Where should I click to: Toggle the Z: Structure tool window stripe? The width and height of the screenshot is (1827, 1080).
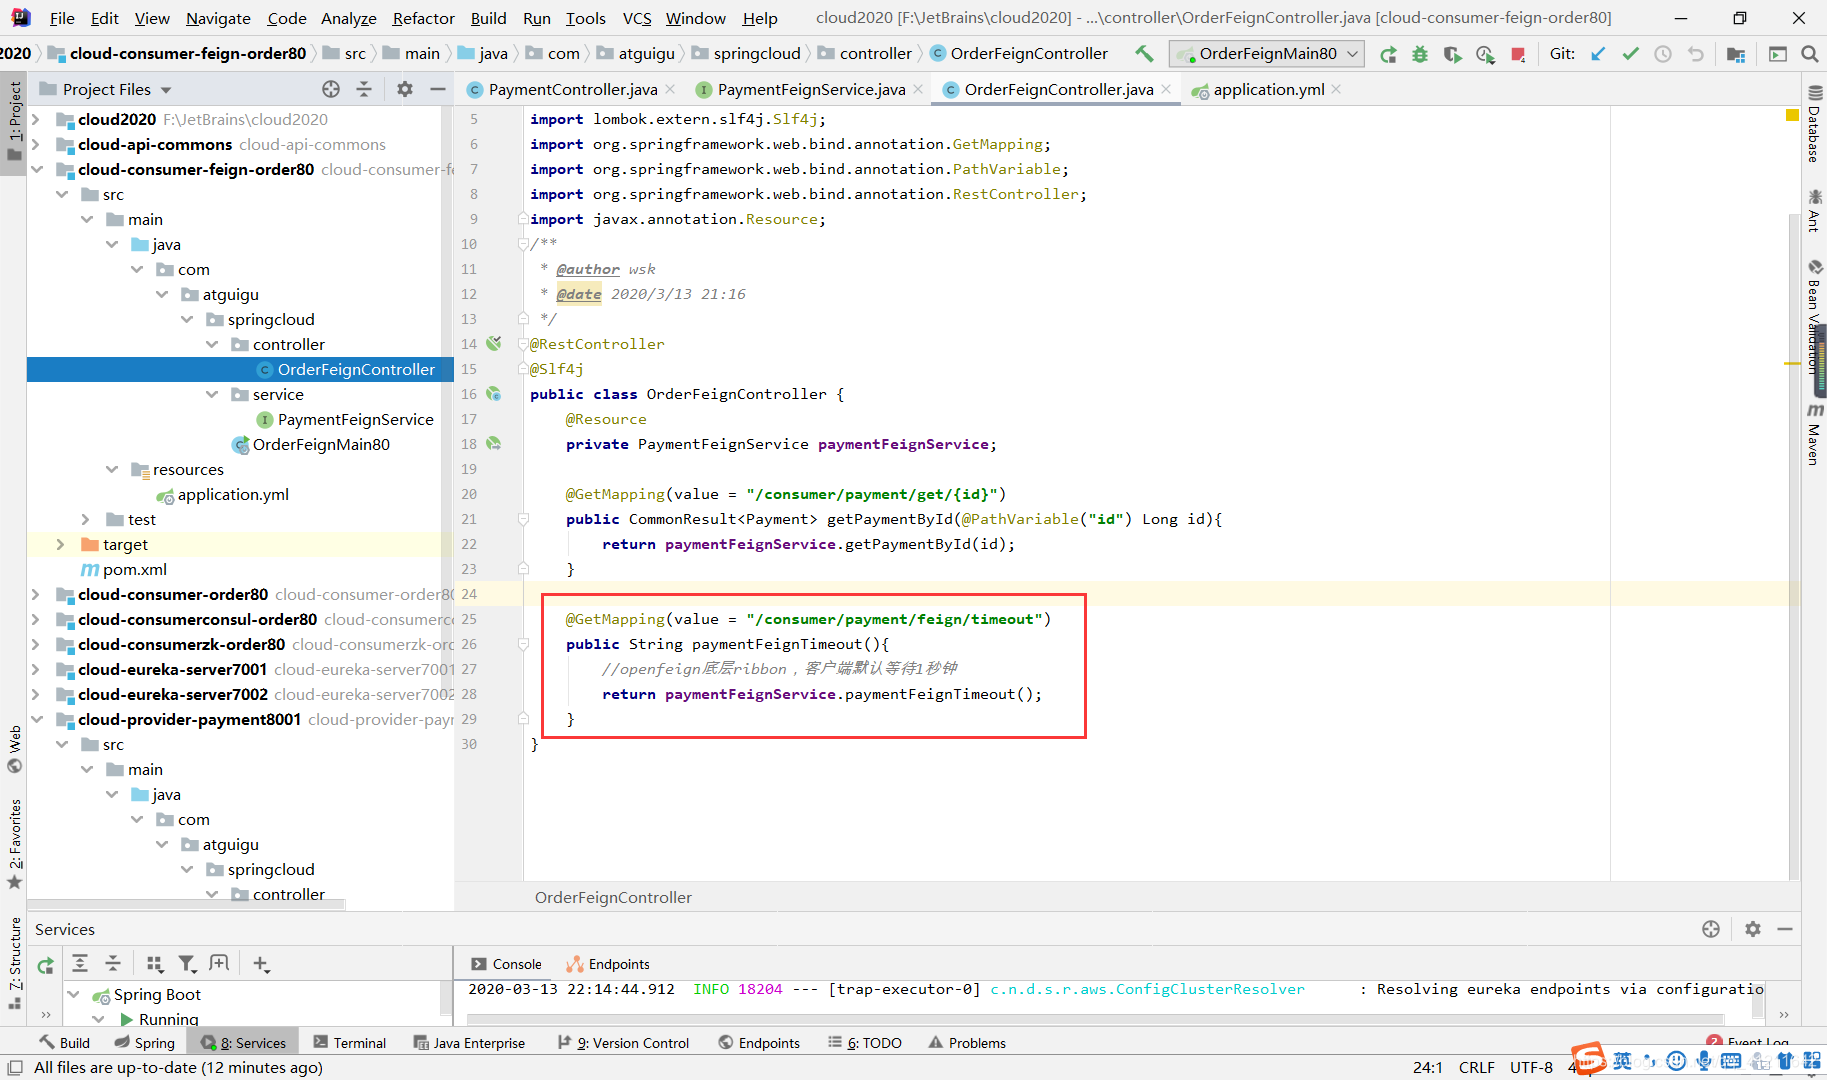point(14,963)
